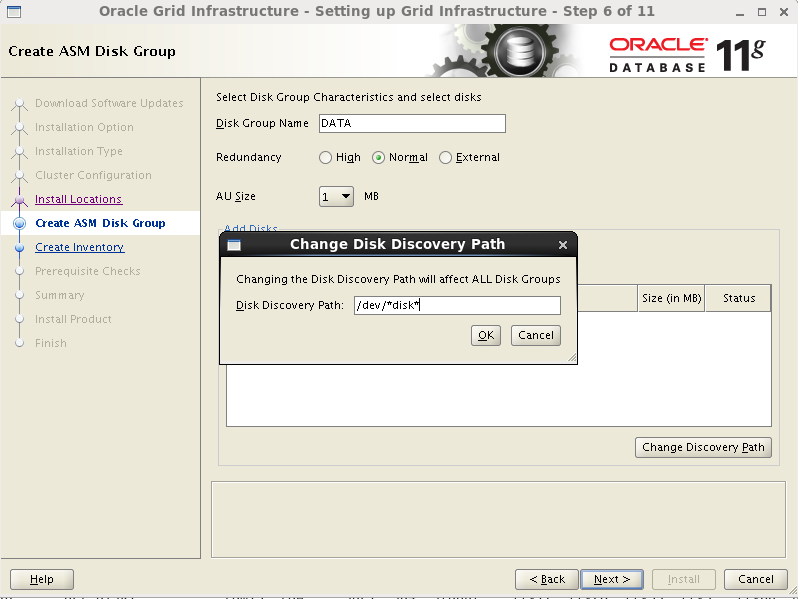Click the Summary step label
The width and height of the screenshot is (798, 599).
pos(60,295)
